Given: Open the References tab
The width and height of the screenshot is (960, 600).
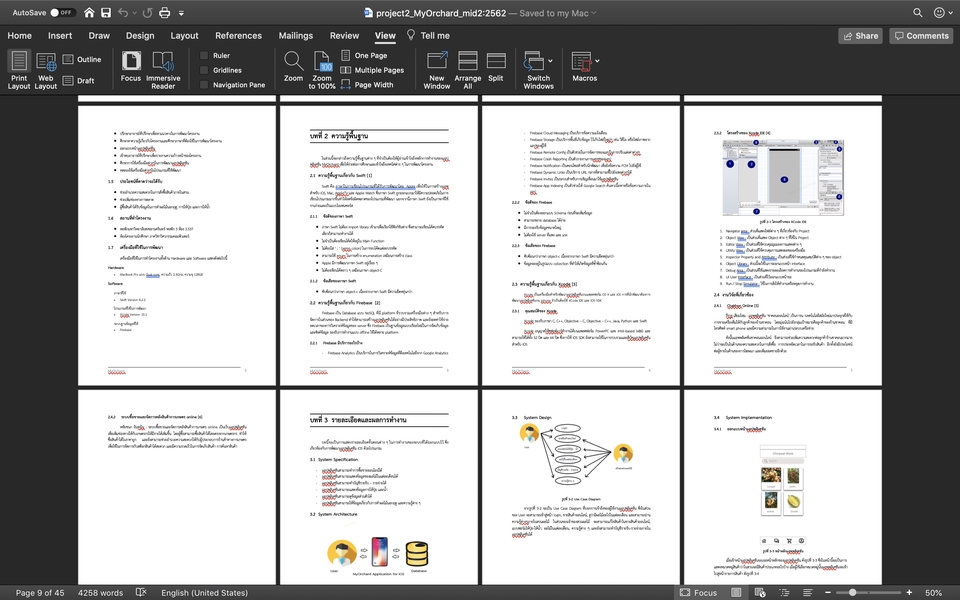Looking at the screenshot, I should pos(238,35).
